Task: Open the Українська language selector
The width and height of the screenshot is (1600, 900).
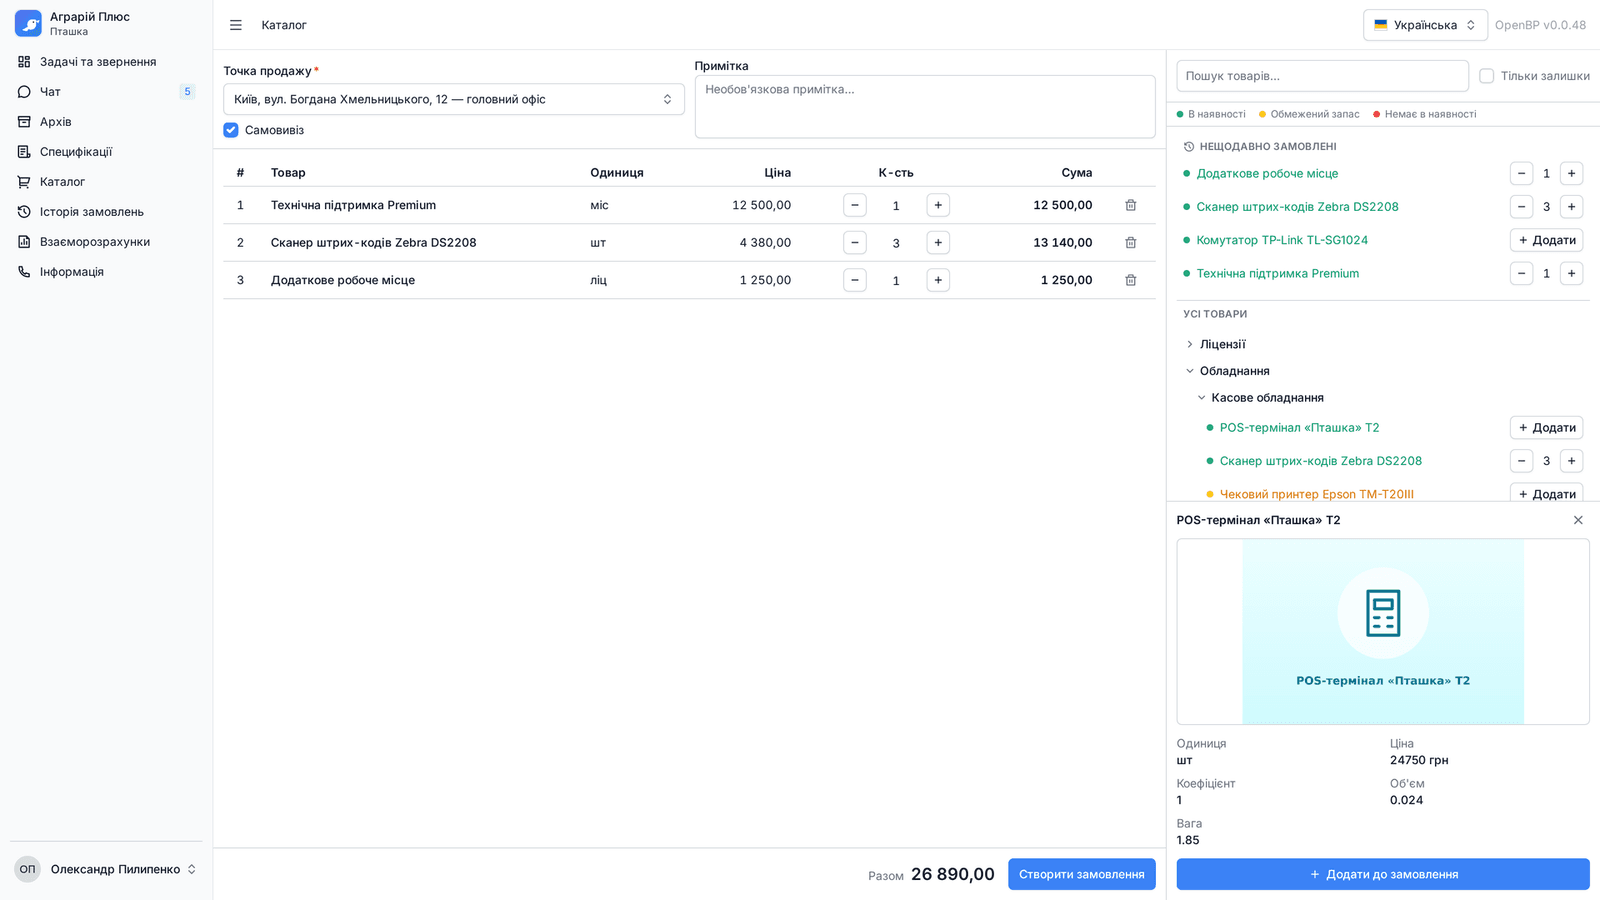Action: point(1425,25)
